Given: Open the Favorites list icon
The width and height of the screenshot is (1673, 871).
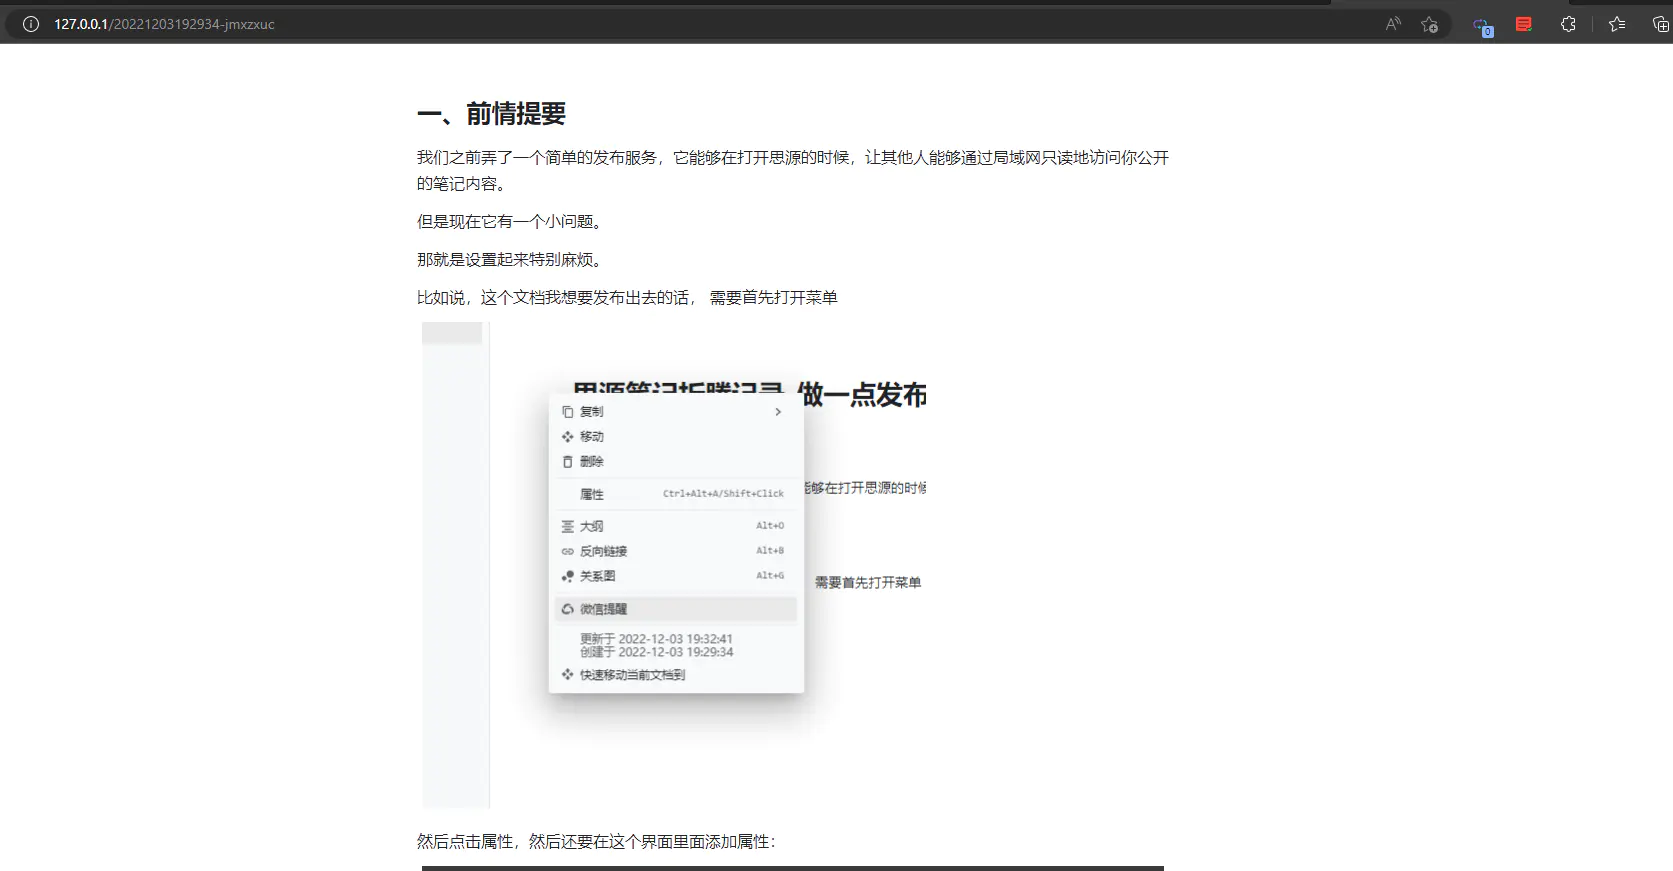Looking at the screenshot, I should point(1617,24).
